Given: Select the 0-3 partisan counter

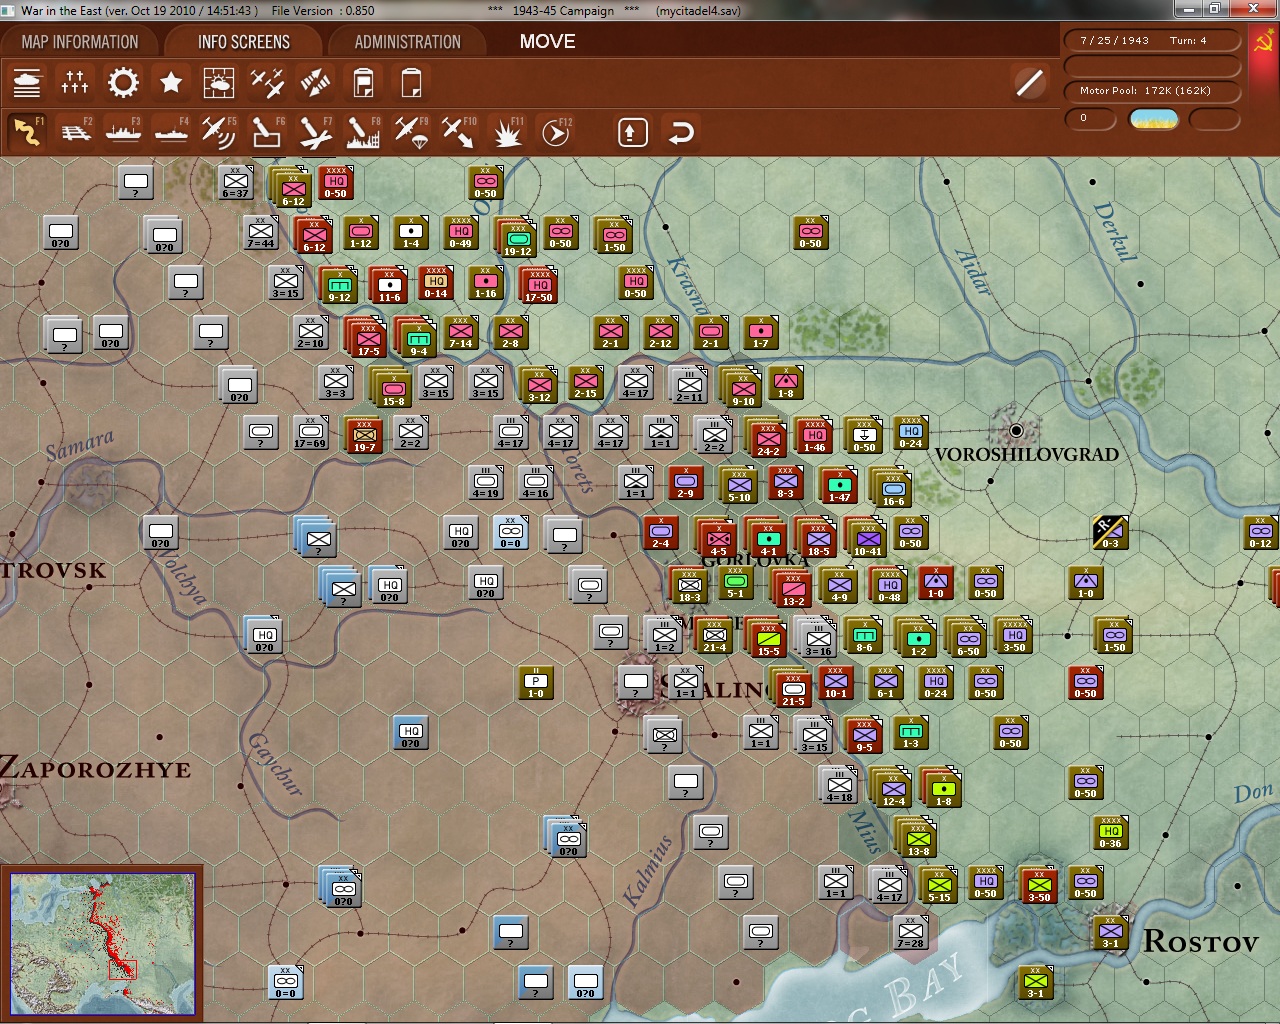Looking at the screenshot, I should pyautogui.click(x=1110, y=533).
